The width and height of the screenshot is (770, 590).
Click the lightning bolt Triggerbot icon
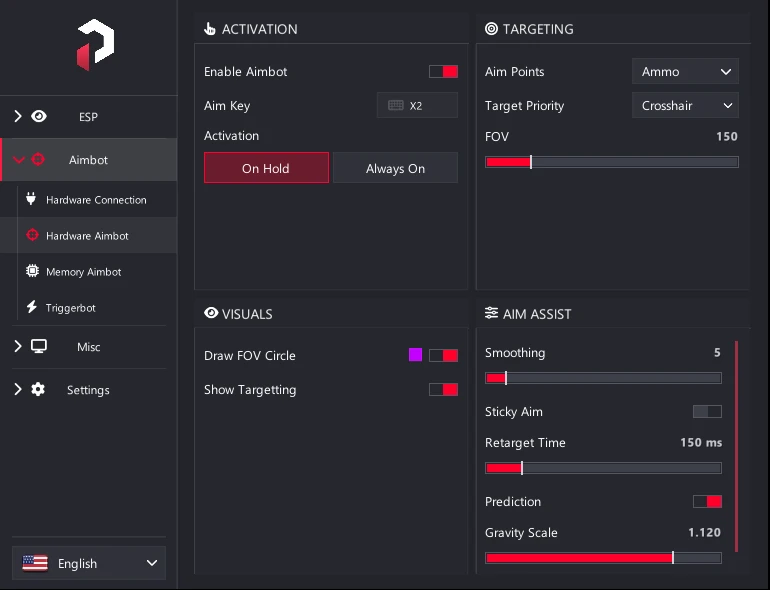point(32,307)
